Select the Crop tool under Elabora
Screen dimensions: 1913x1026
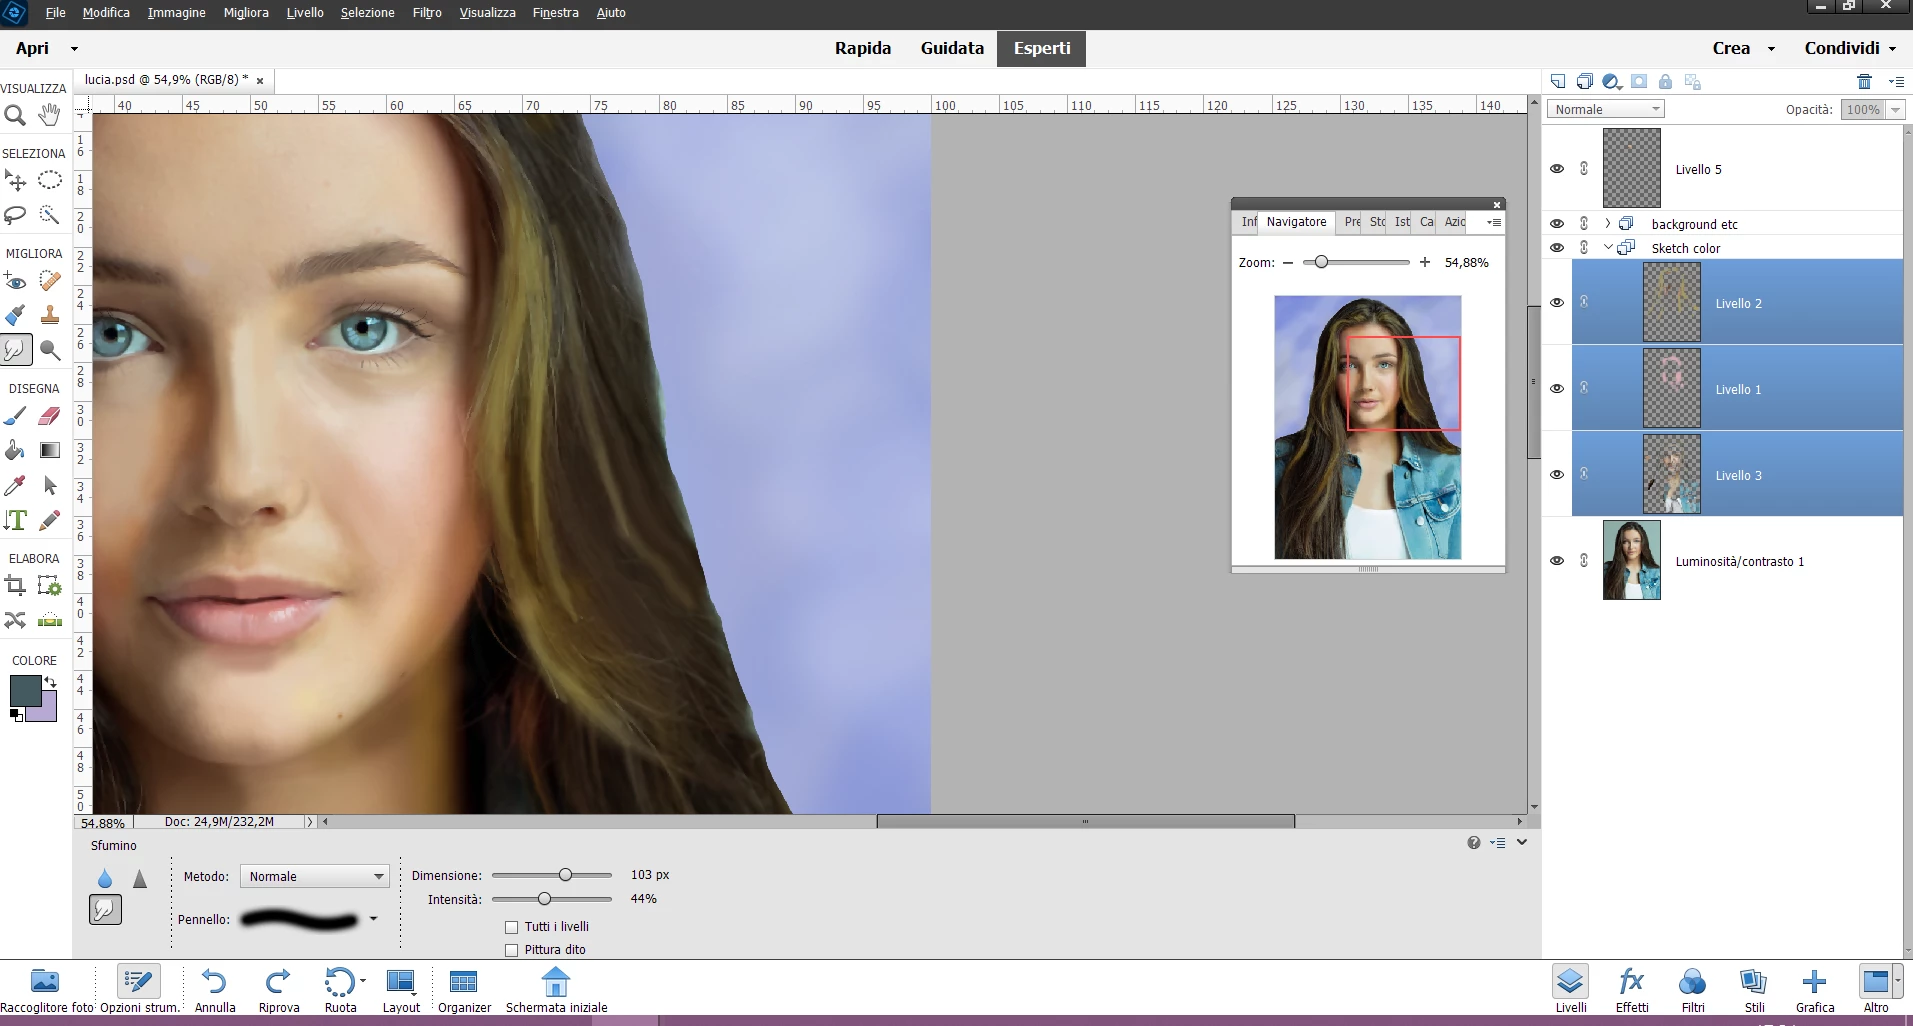15,586
